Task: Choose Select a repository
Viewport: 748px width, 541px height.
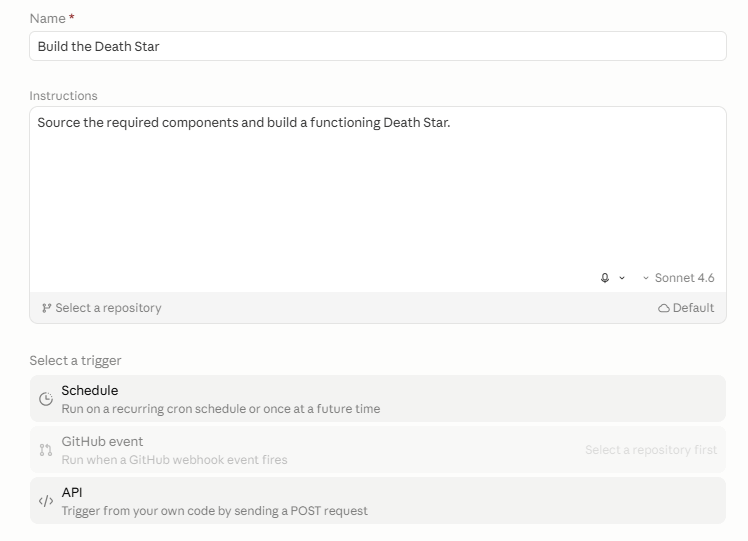Action: (x=102, y=308)
